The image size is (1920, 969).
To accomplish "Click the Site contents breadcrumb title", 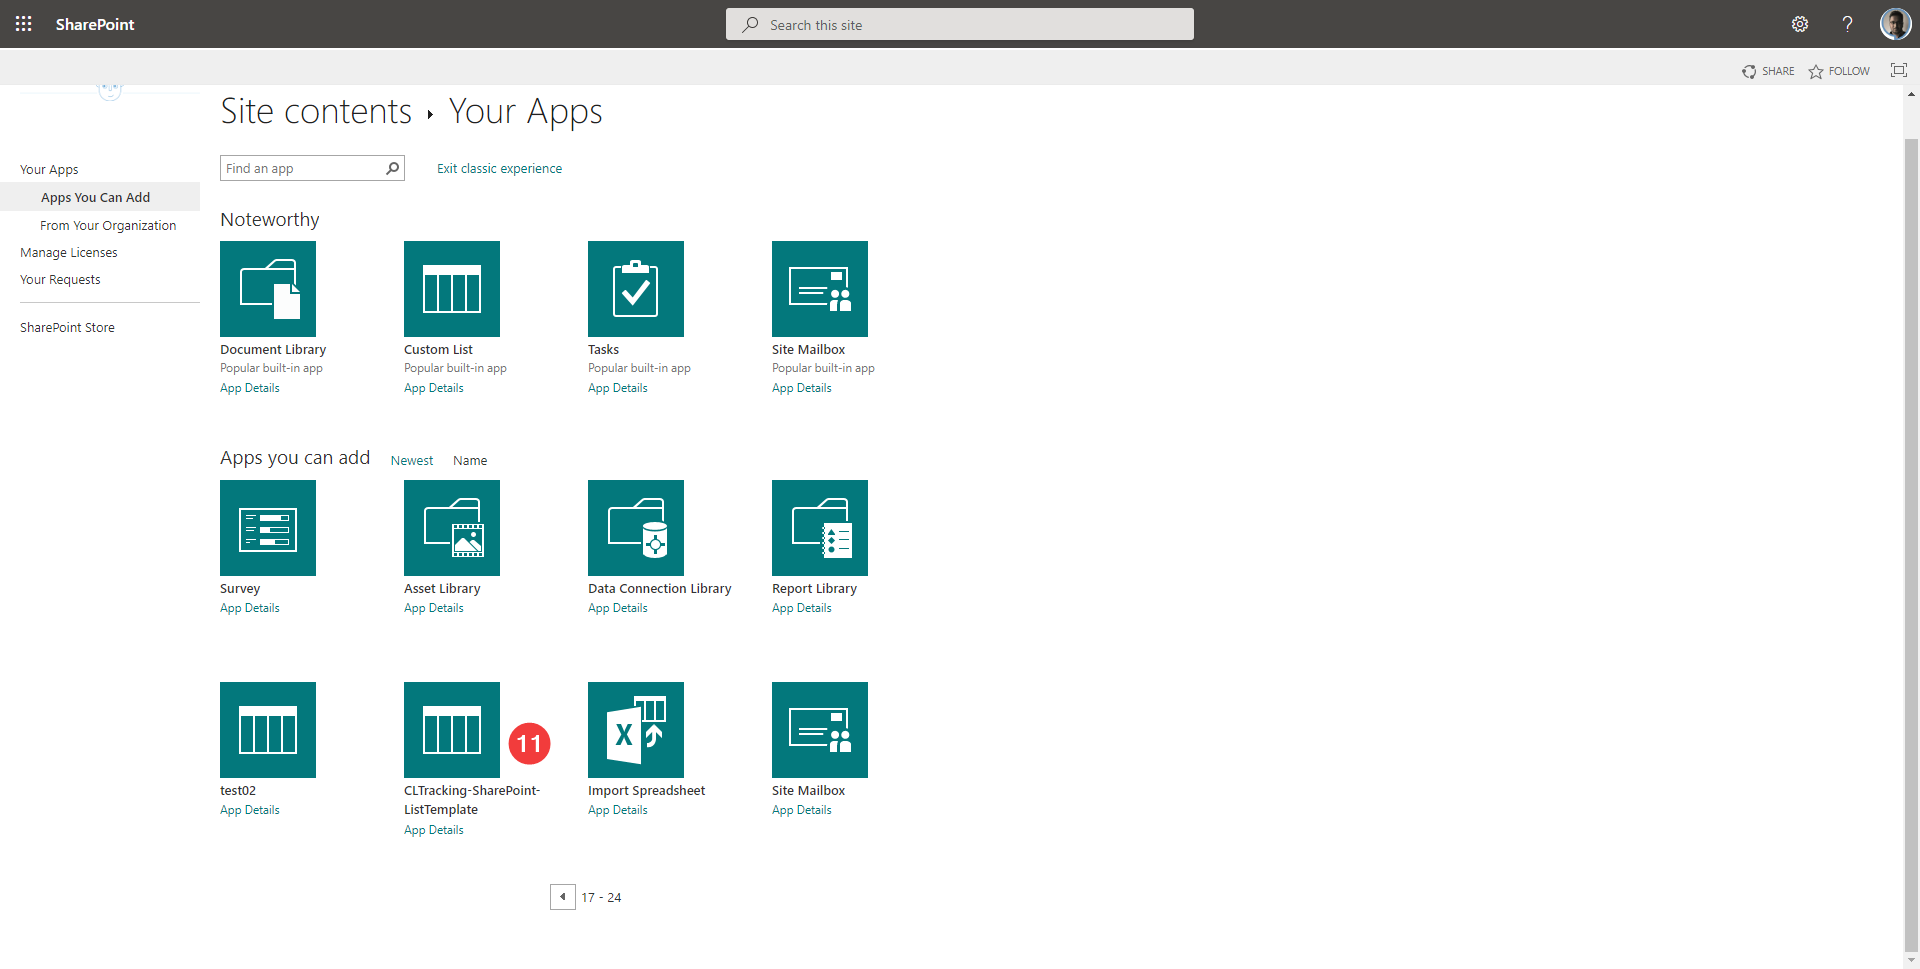I will click(316, 111).
